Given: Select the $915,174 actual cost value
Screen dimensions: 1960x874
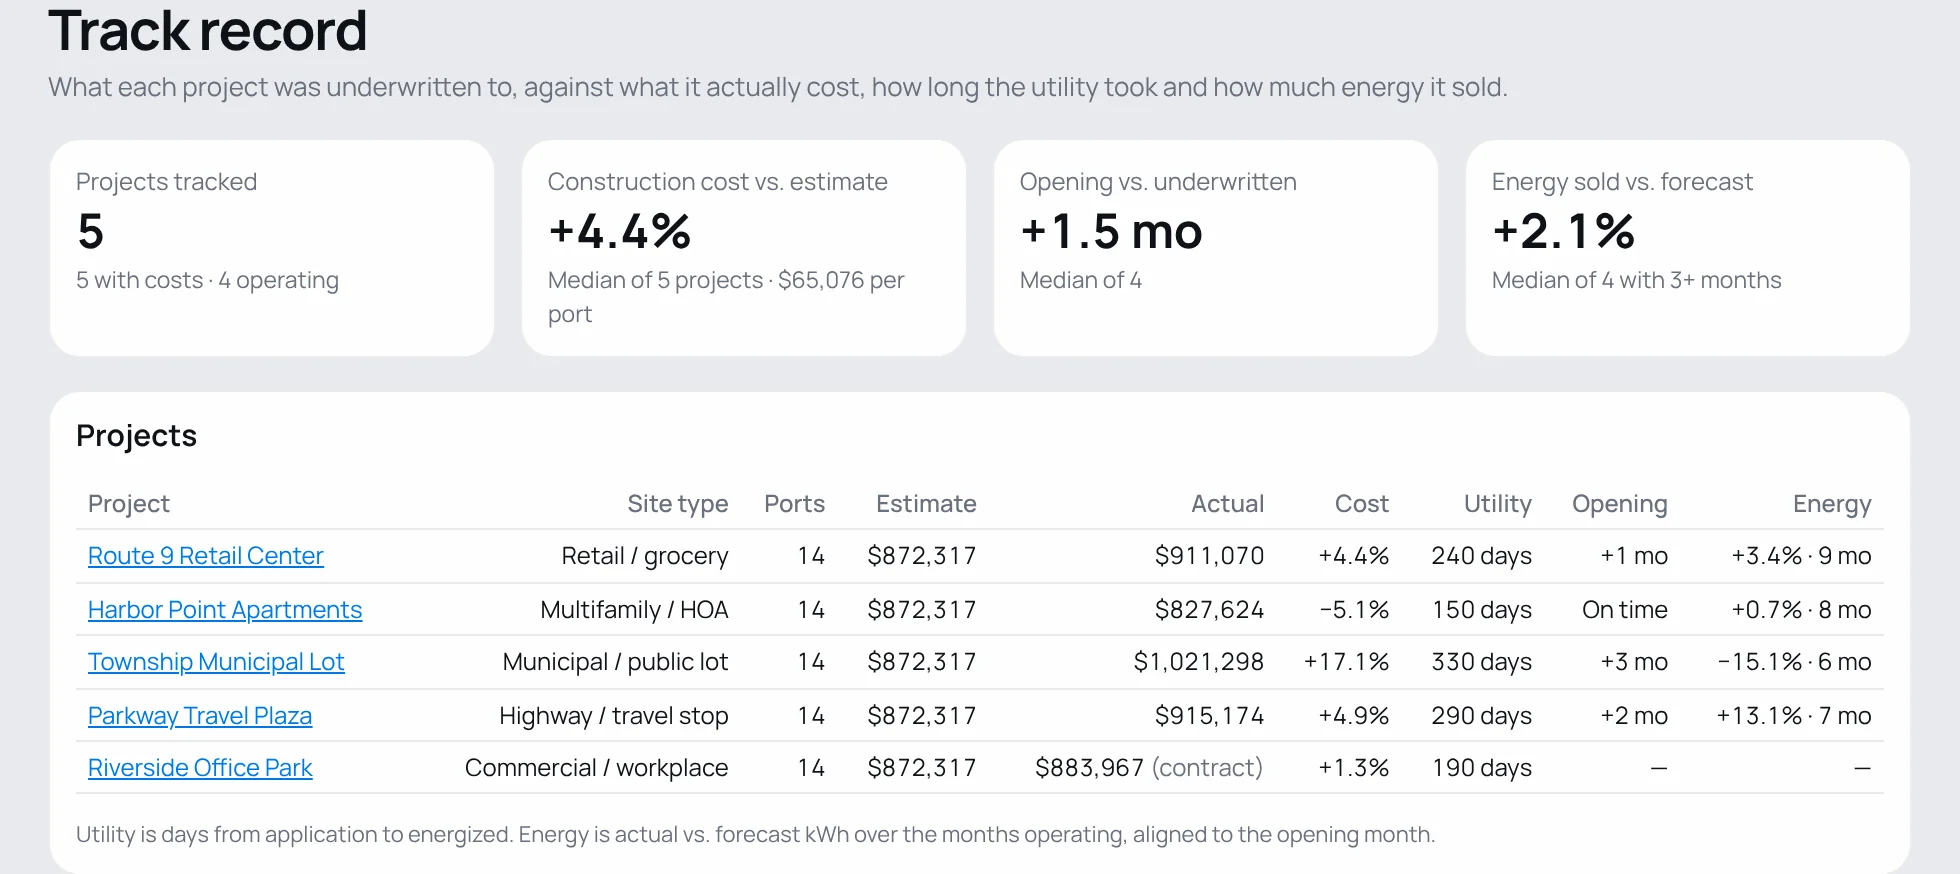Looking at the screenshot, I should (x=1209, y=716).
